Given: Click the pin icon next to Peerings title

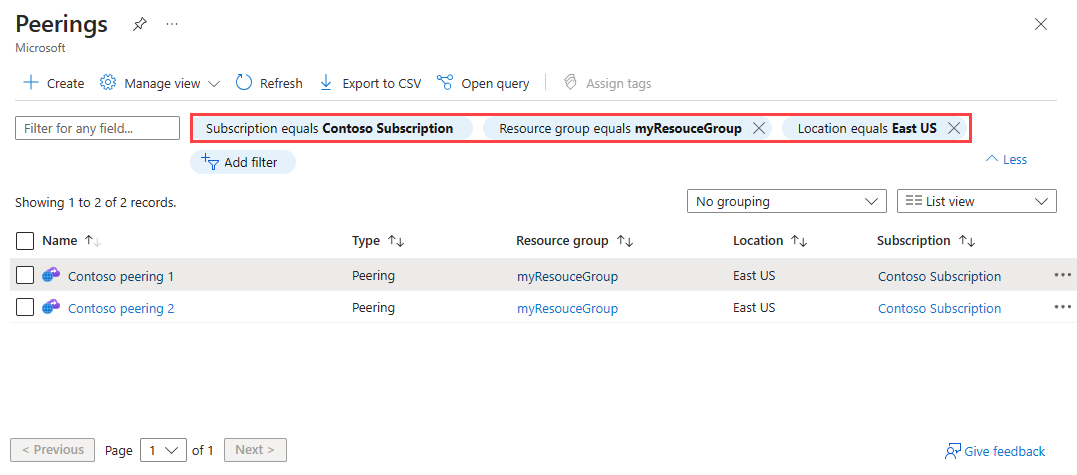Looking at the screenshot, I should click(x=140, y=24).
